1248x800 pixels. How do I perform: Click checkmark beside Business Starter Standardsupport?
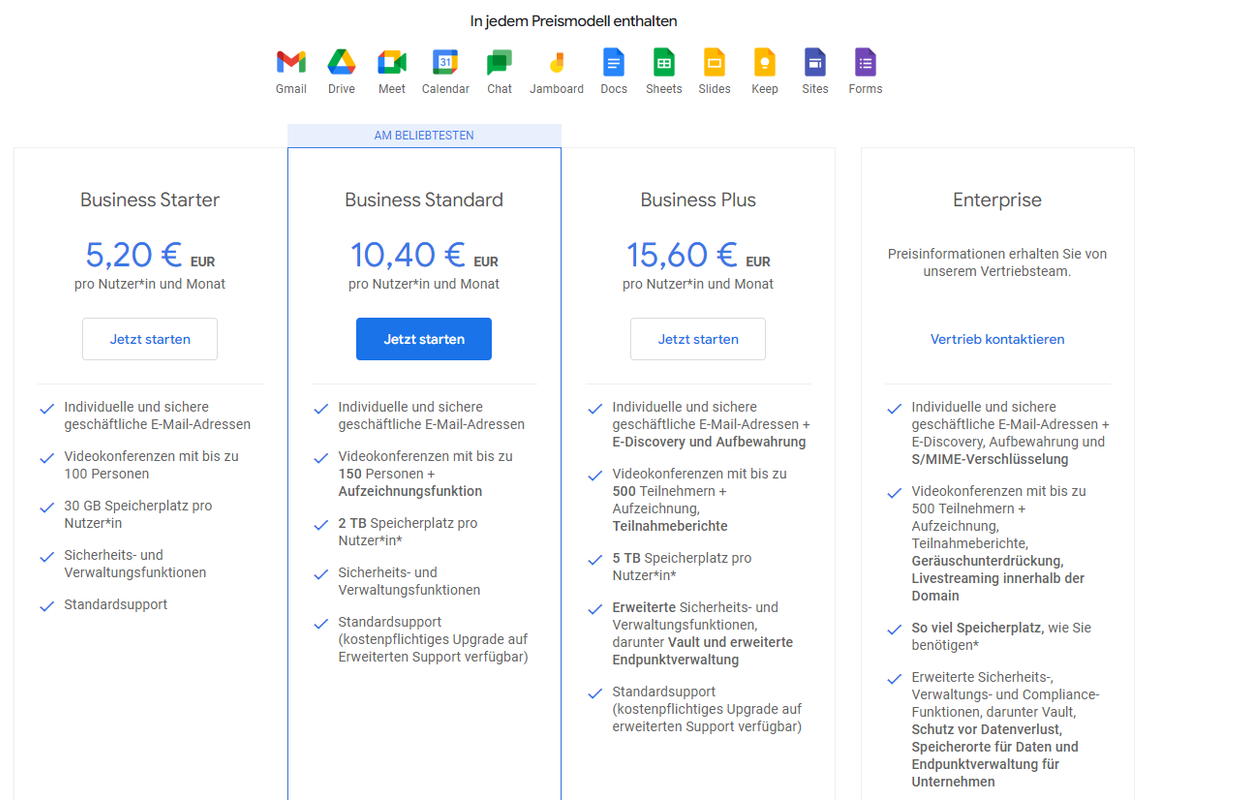pyautogui.click(x=46, y=606)
